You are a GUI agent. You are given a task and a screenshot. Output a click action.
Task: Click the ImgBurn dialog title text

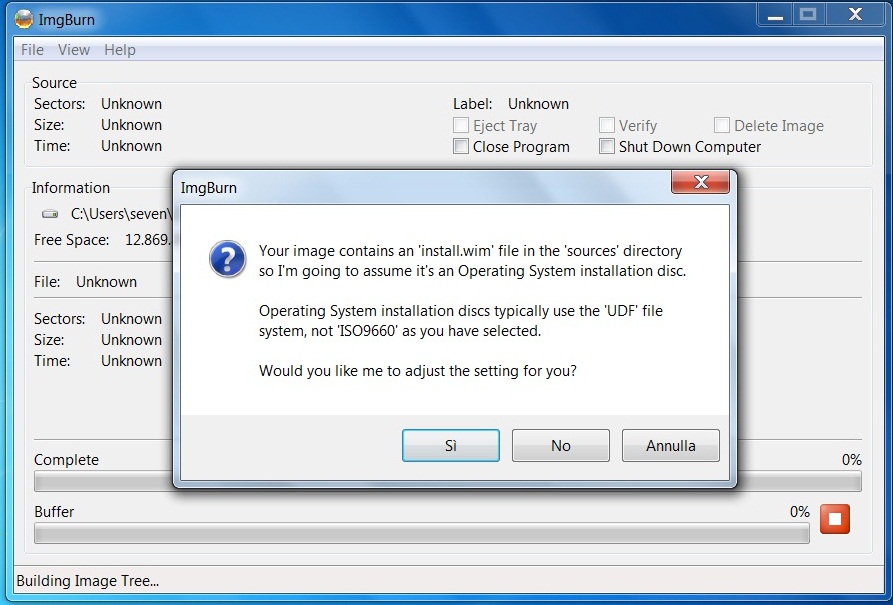coord(208,188)
